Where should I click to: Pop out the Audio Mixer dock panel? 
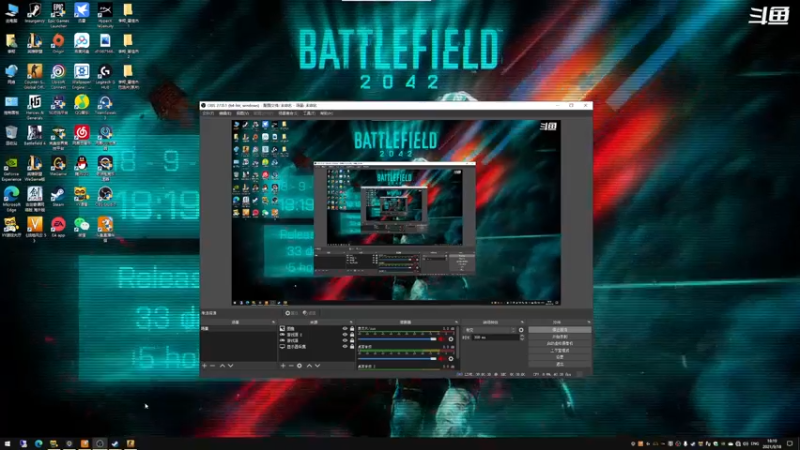[x=456, y=322]
